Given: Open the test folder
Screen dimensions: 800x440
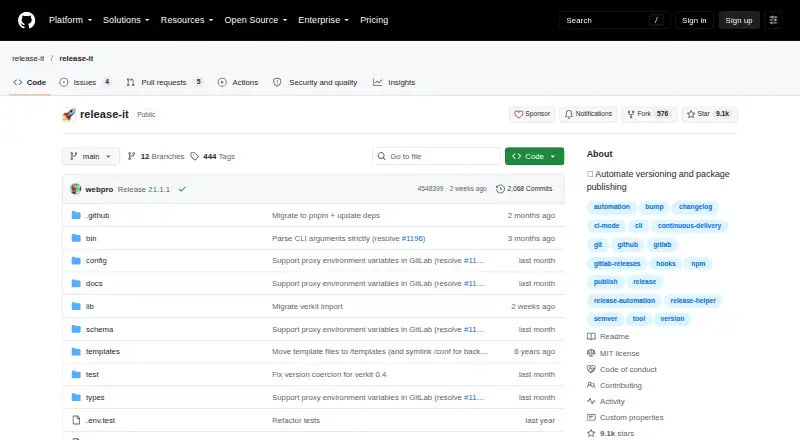Looking at the screenshot, I should pyautogui.click(x=92, y=374).
